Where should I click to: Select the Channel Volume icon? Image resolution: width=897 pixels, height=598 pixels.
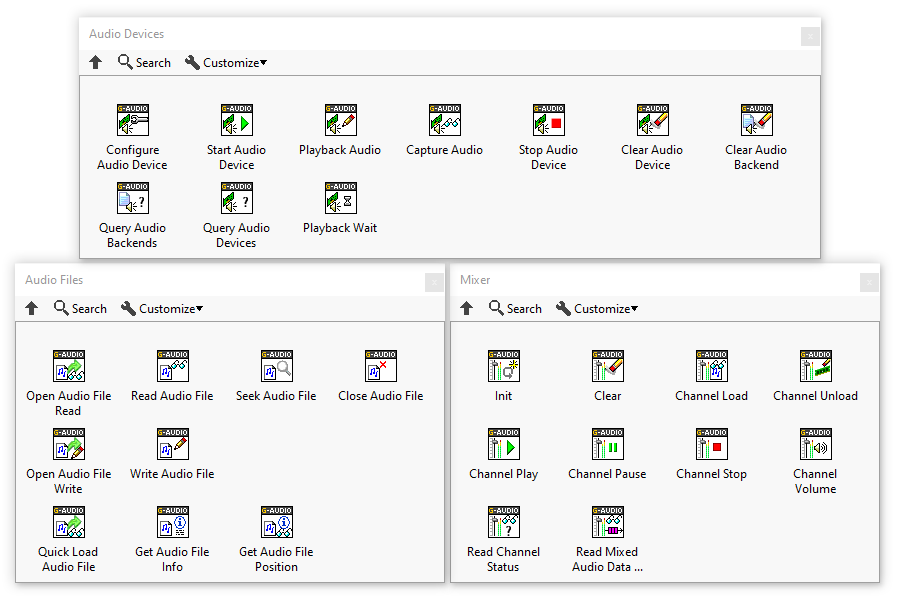[815, 445]
